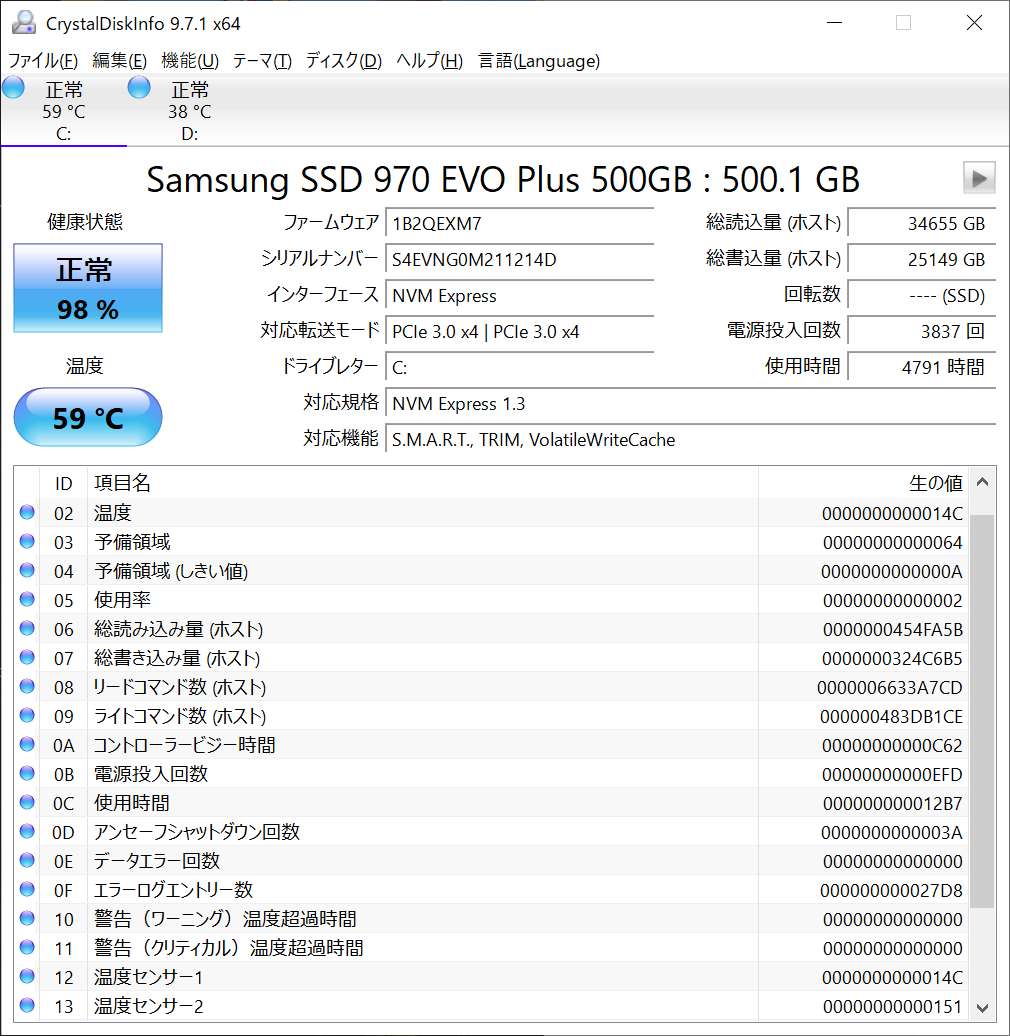
Task: Click the status orb for row 08 リードコマンド数
Action: pyautogui.click(x=27, y=686)
